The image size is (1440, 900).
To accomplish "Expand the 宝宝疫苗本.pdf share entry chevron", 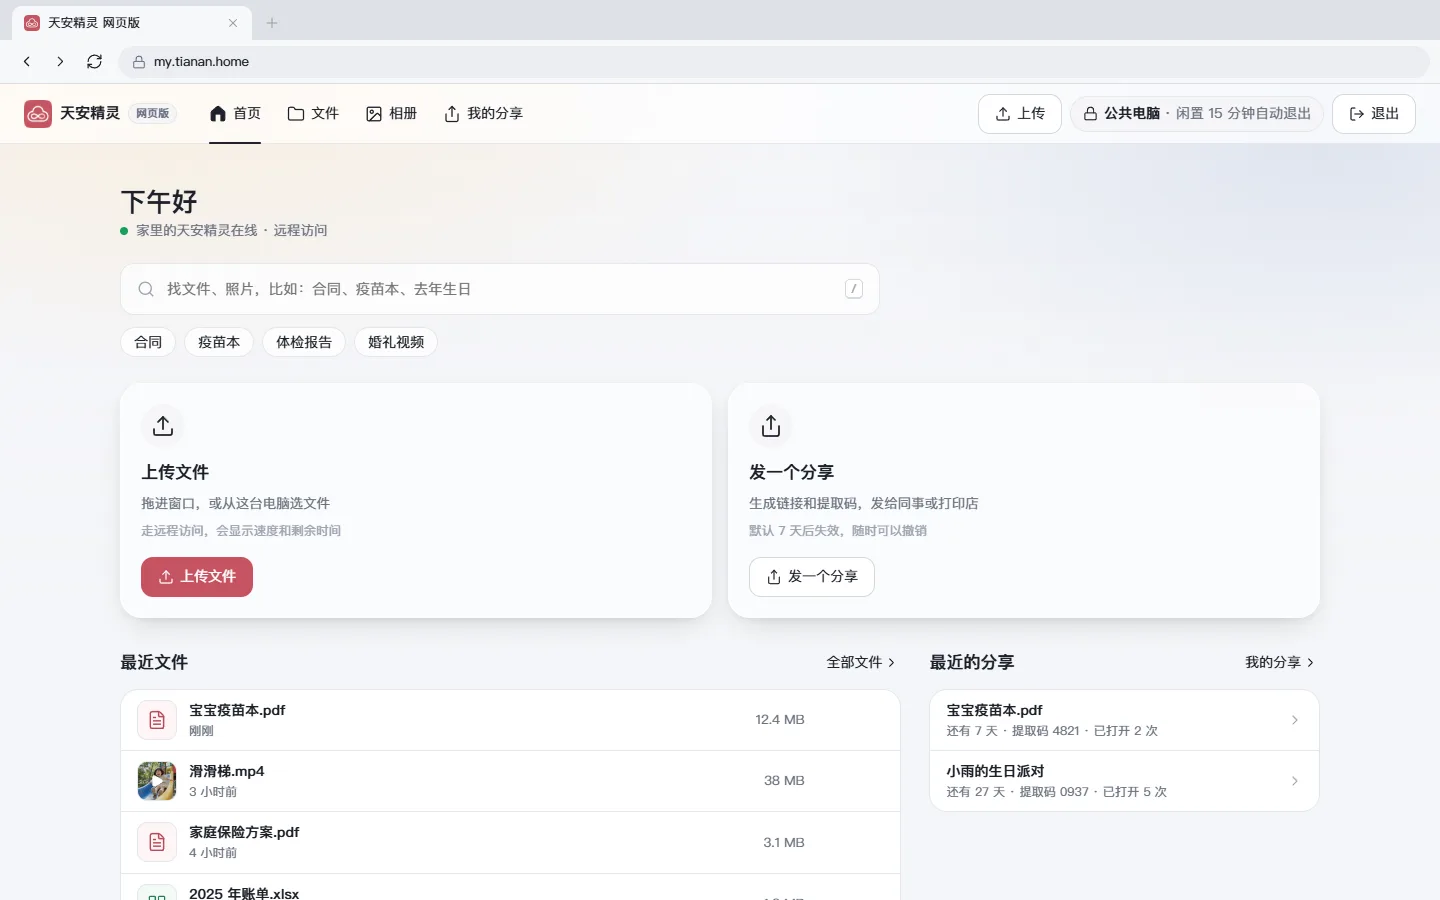I will (x=1295, y=720).
